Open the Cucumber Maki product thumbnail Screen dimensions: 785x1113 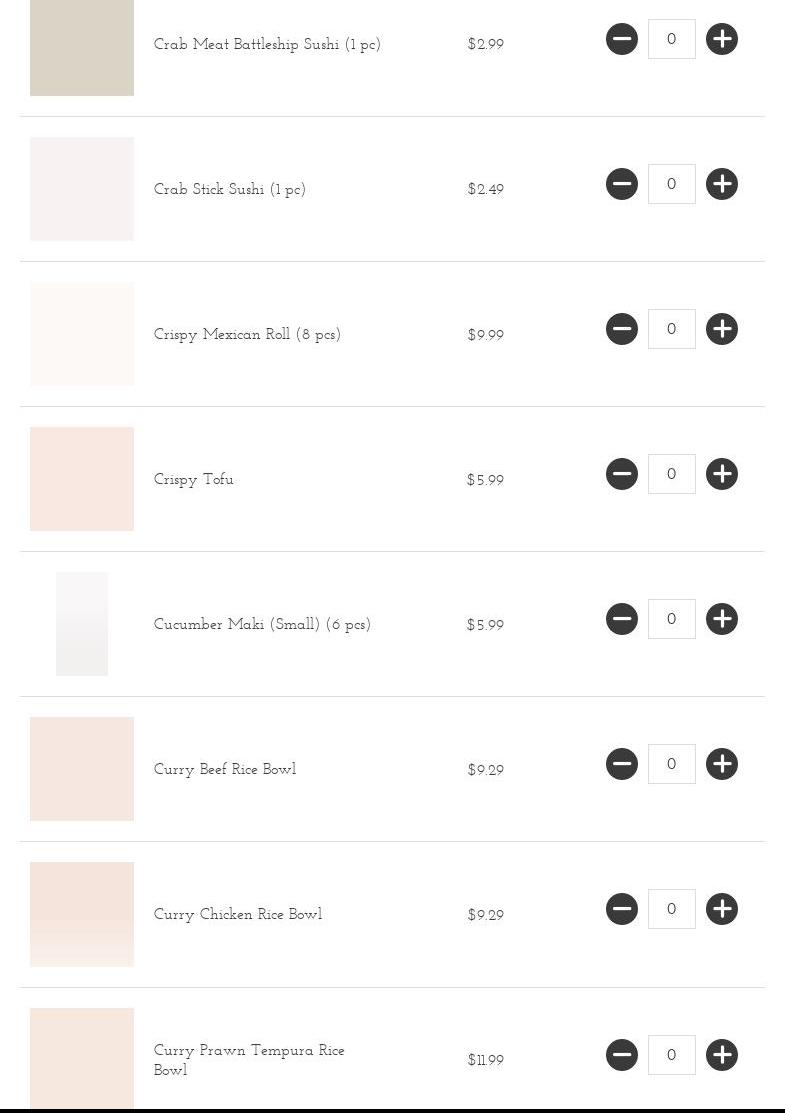coord(82,624)
